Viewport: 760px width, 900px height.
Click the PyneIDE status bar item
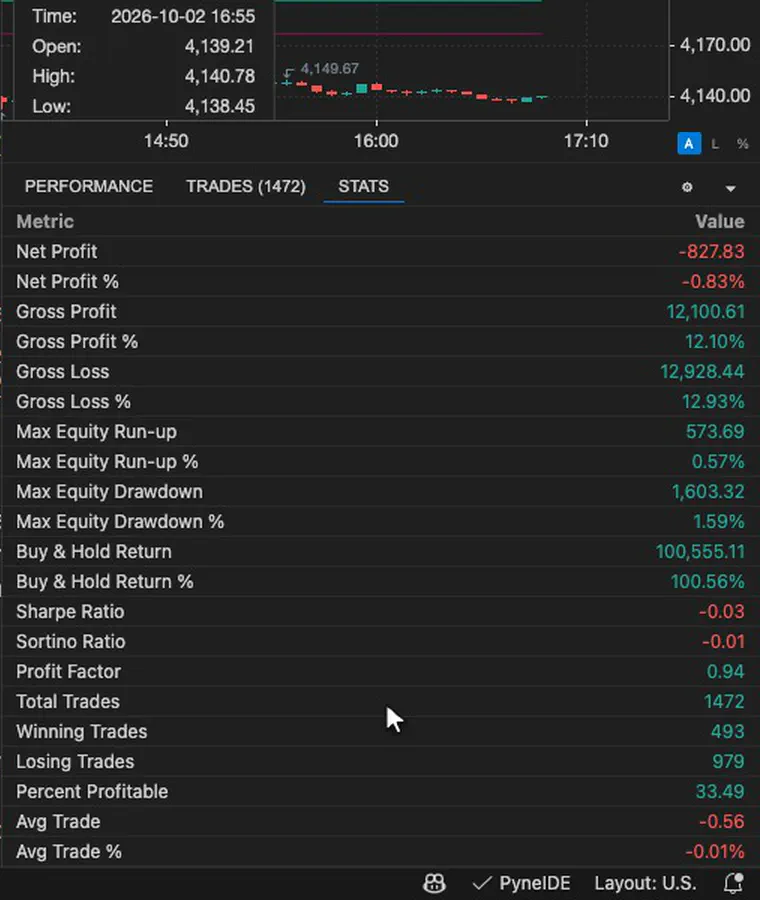tap(522, 883)
